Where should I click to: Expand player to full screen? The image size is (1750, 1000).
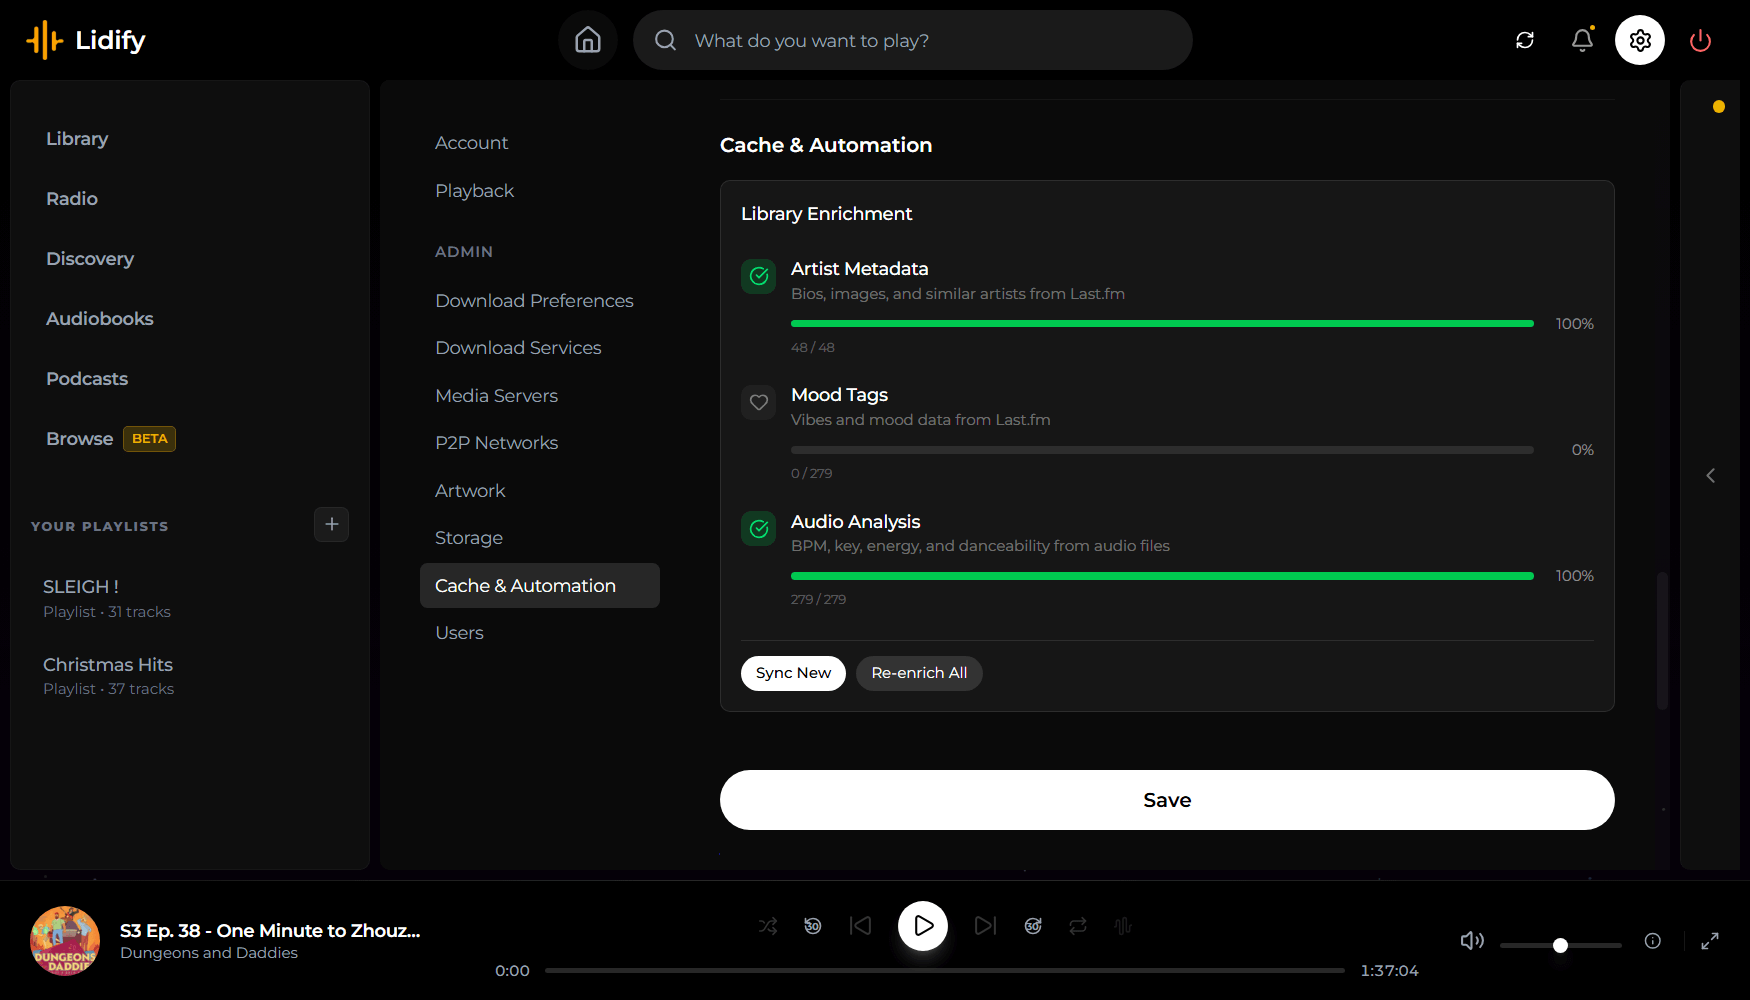tap(1710, 940)
